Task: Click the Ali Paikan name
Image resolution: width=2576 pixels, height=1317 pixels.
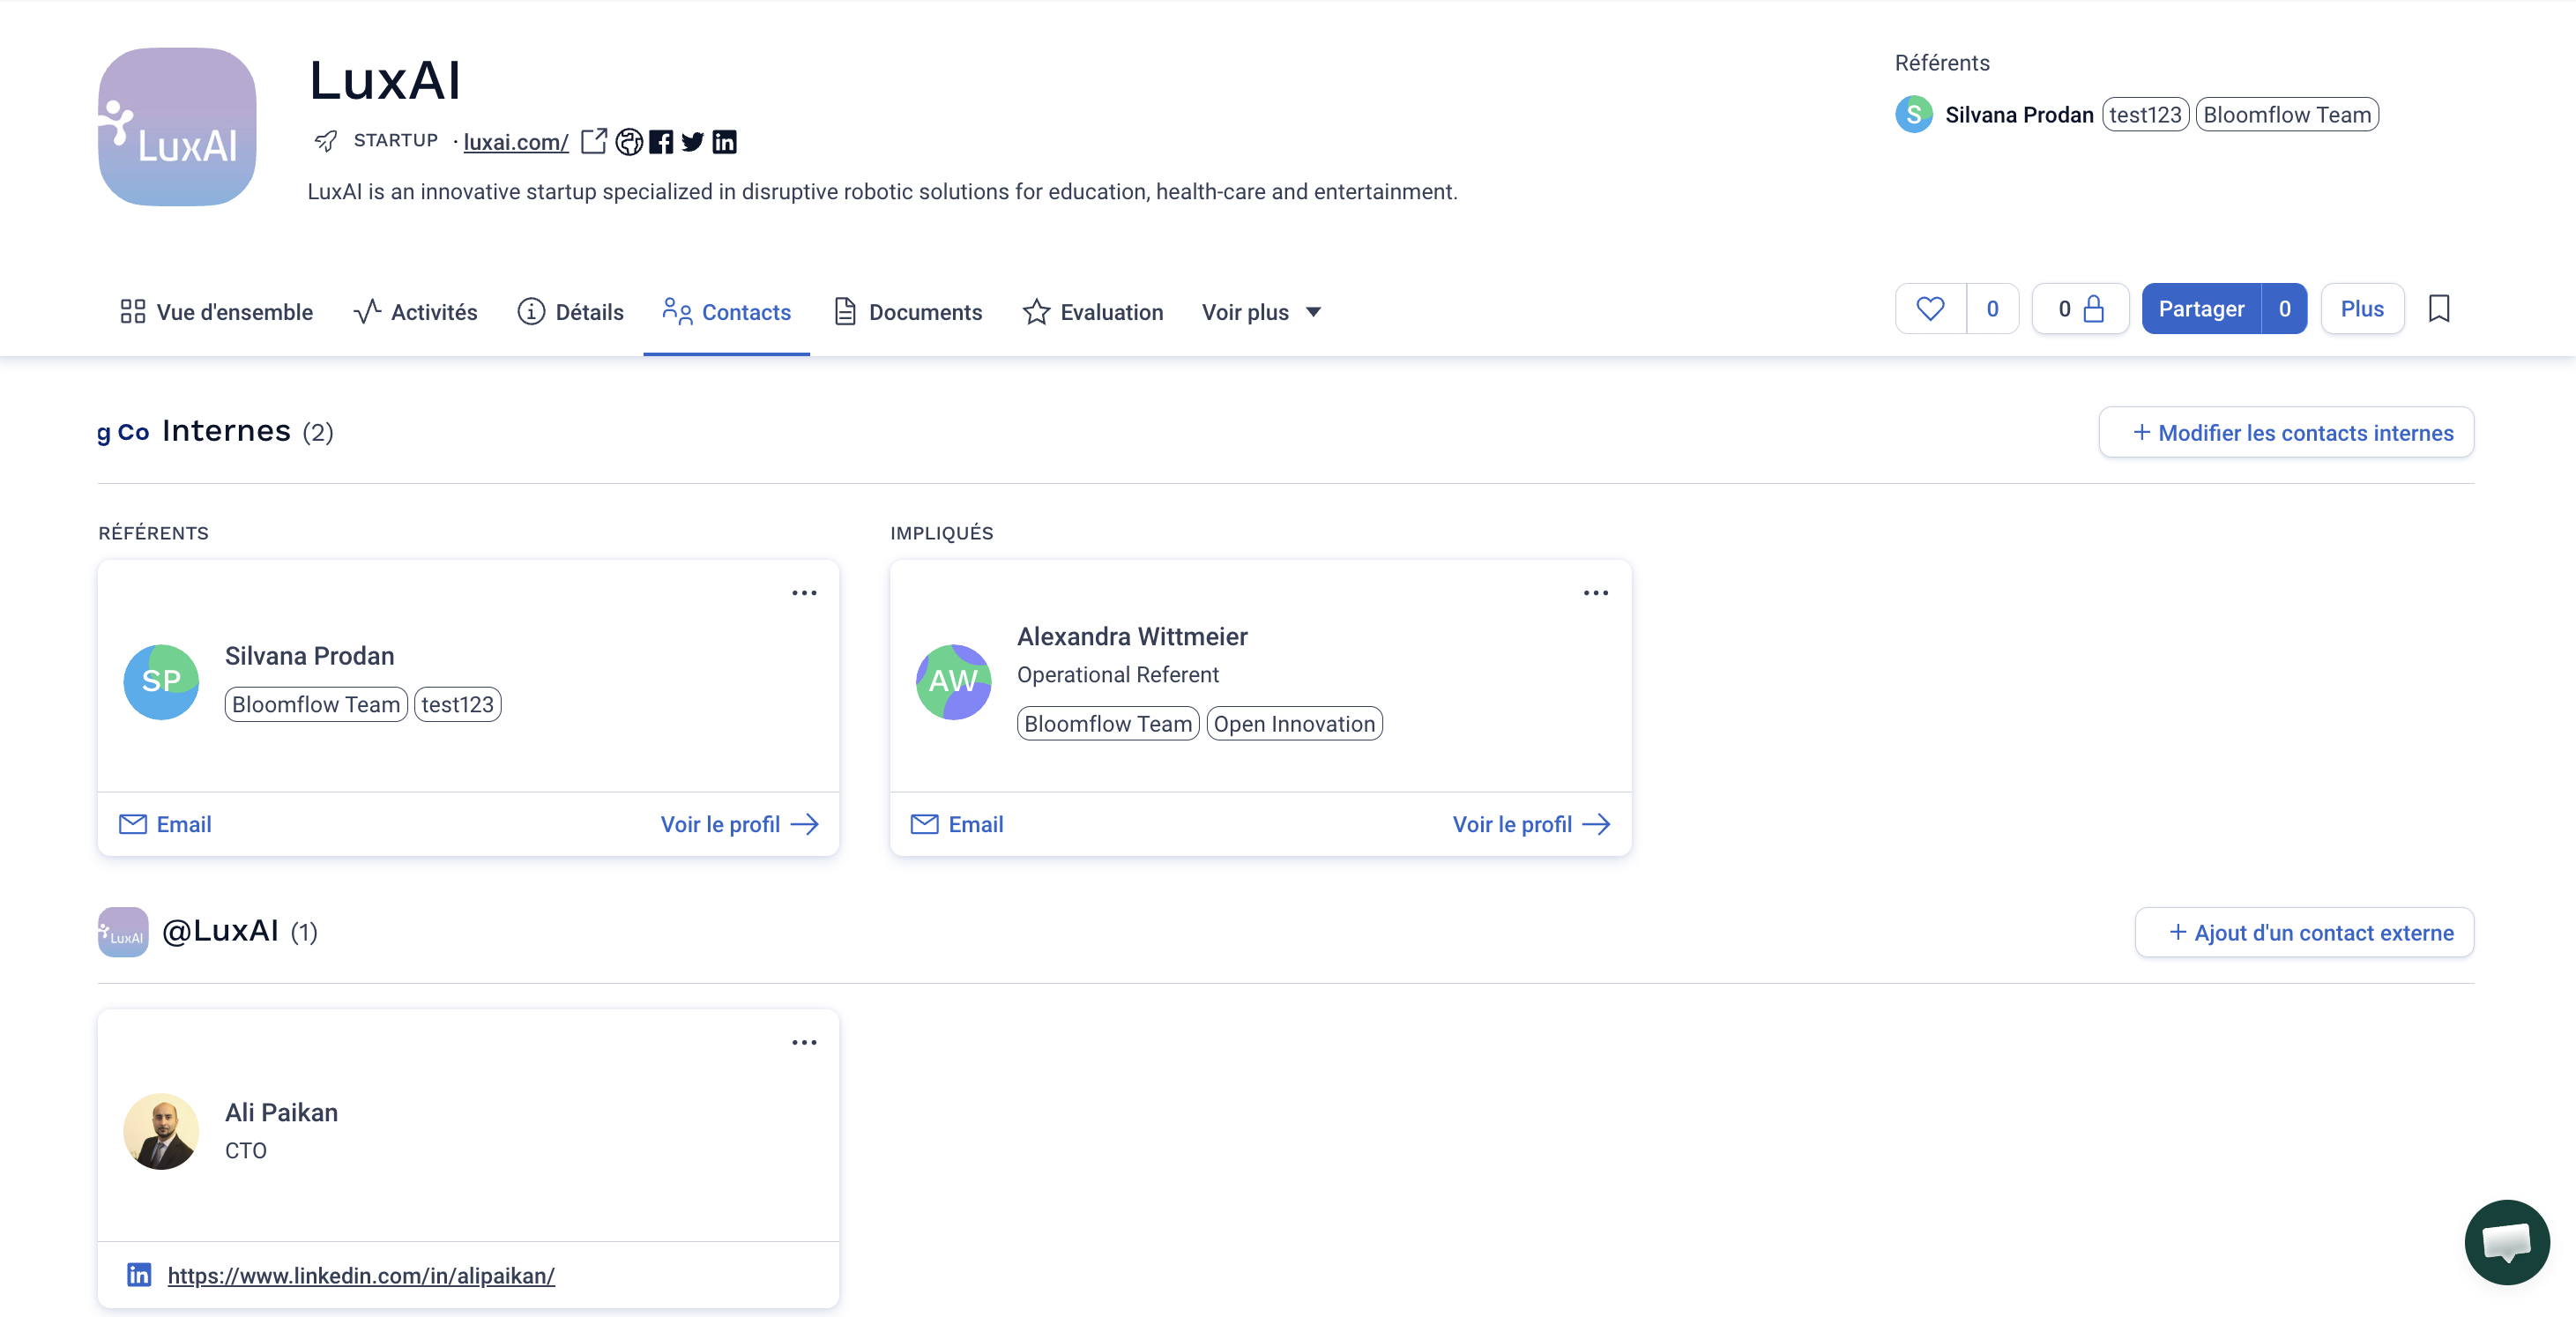Action: 282,1112
